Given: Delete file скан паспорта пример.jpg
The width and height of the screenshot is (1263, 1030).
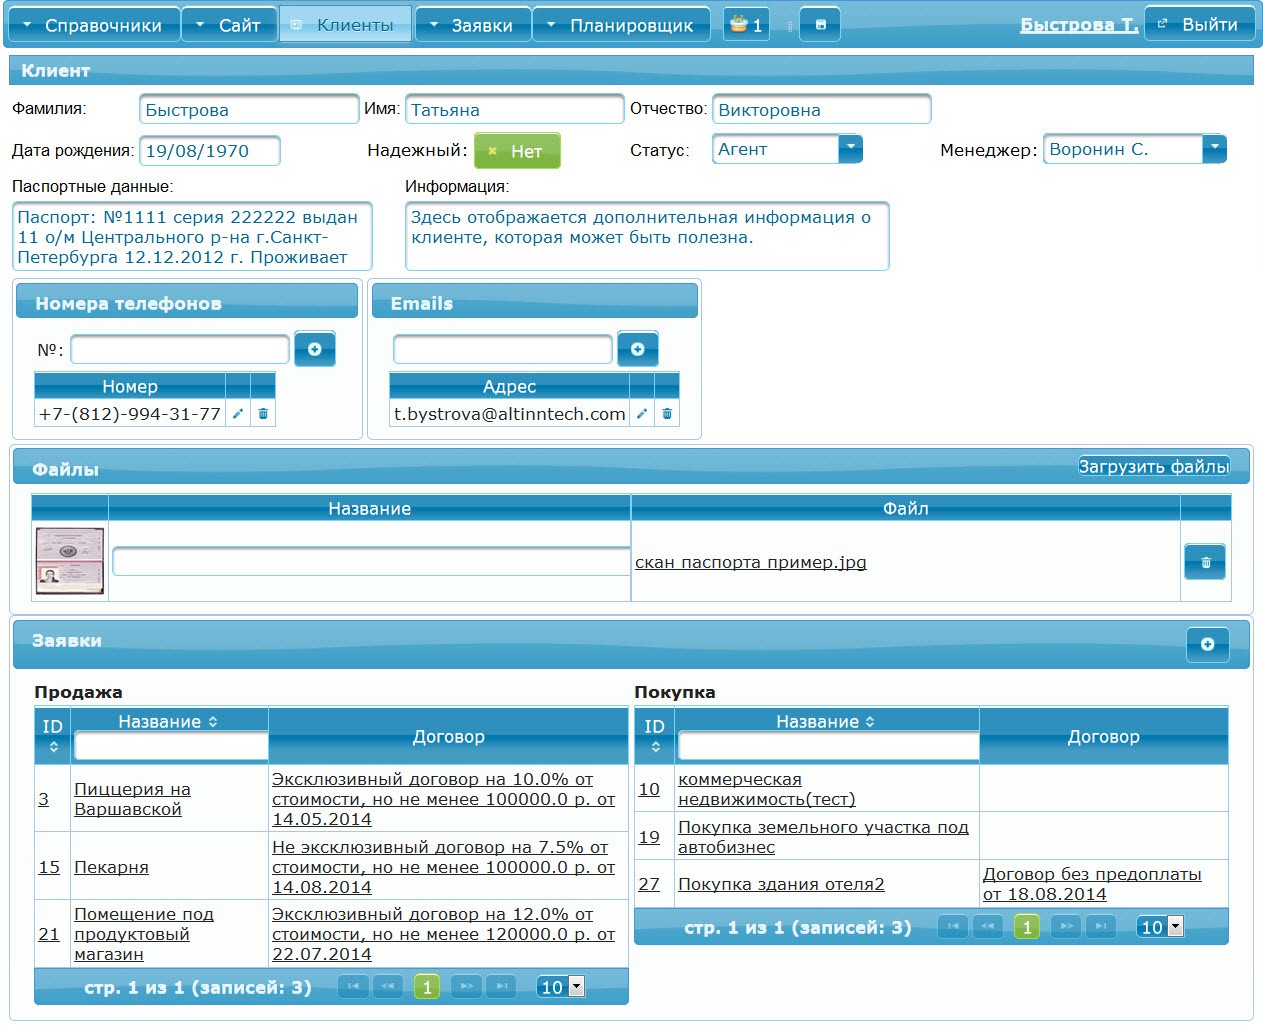Looking at the screenshot, I should tap(1205, 562).
